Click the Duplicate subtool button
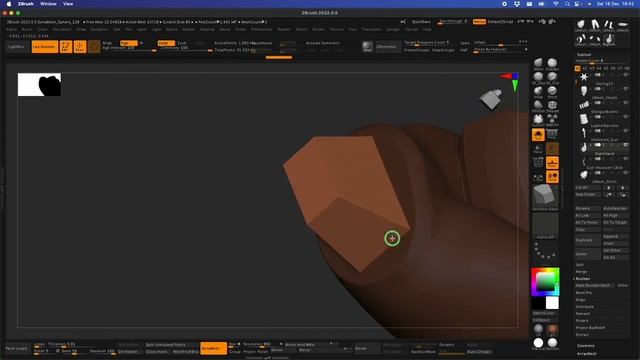Screen dimensions: 640x360 [587, 240]
